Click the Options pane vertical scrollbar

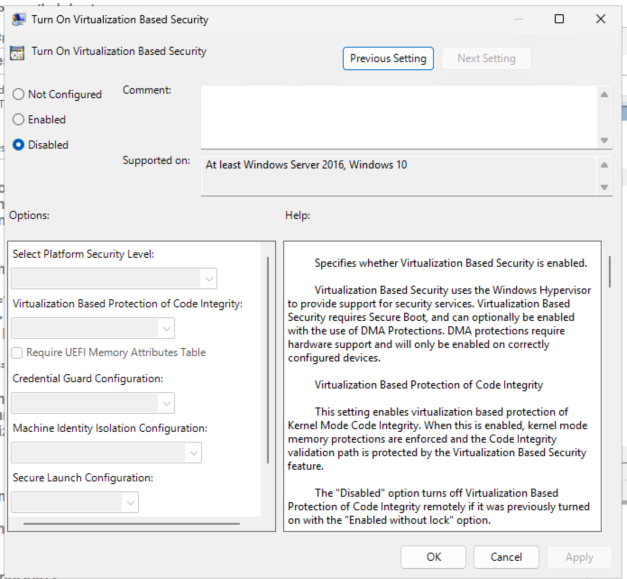[x=268, y=360]
